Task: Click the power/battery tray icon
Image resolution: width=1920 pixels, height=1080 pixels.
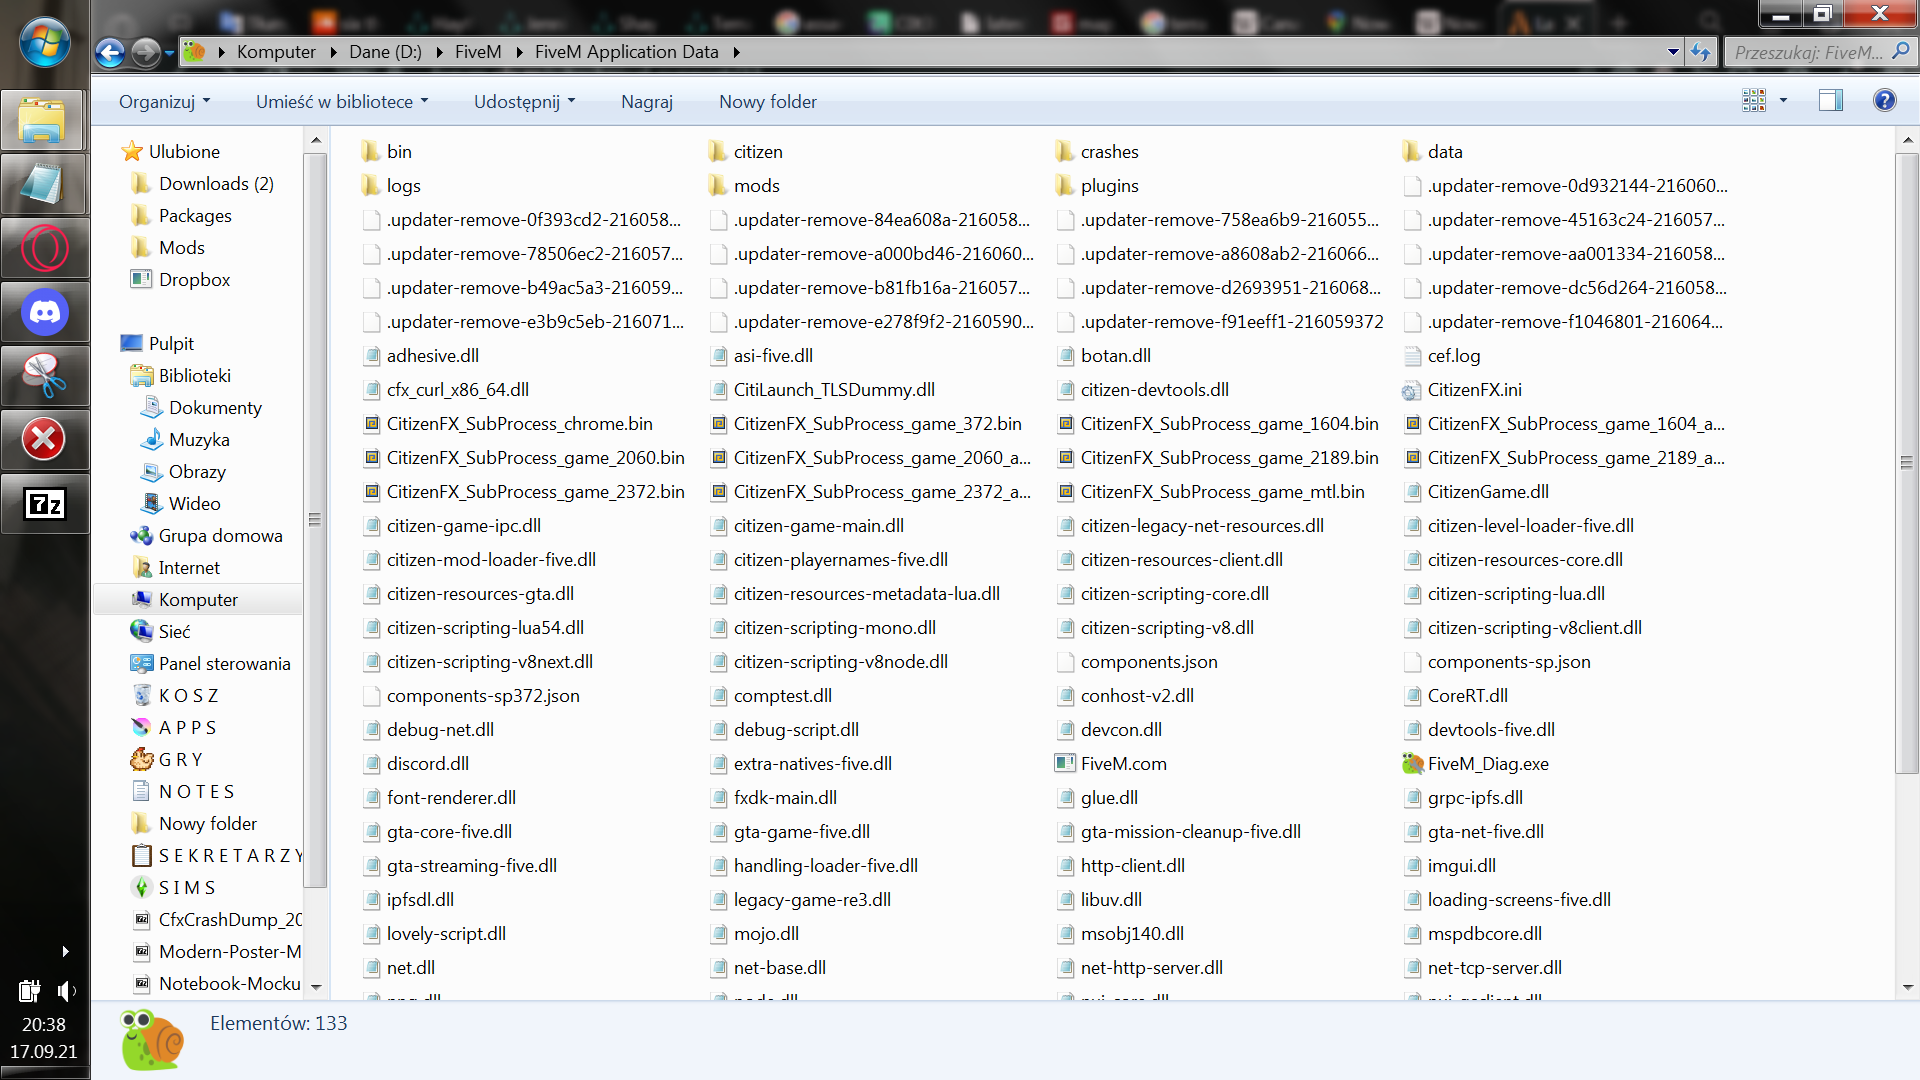Action: [29, 991]
